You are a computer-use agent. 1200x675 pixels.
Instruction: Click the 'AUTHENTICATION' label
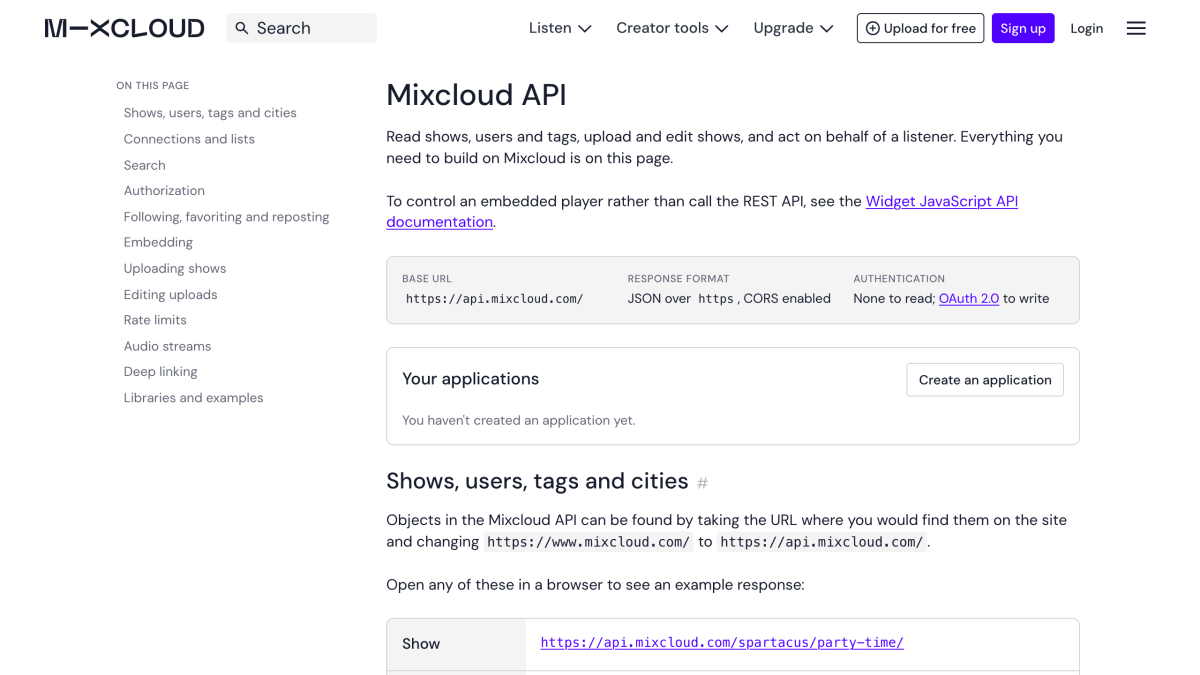[899, 279]
